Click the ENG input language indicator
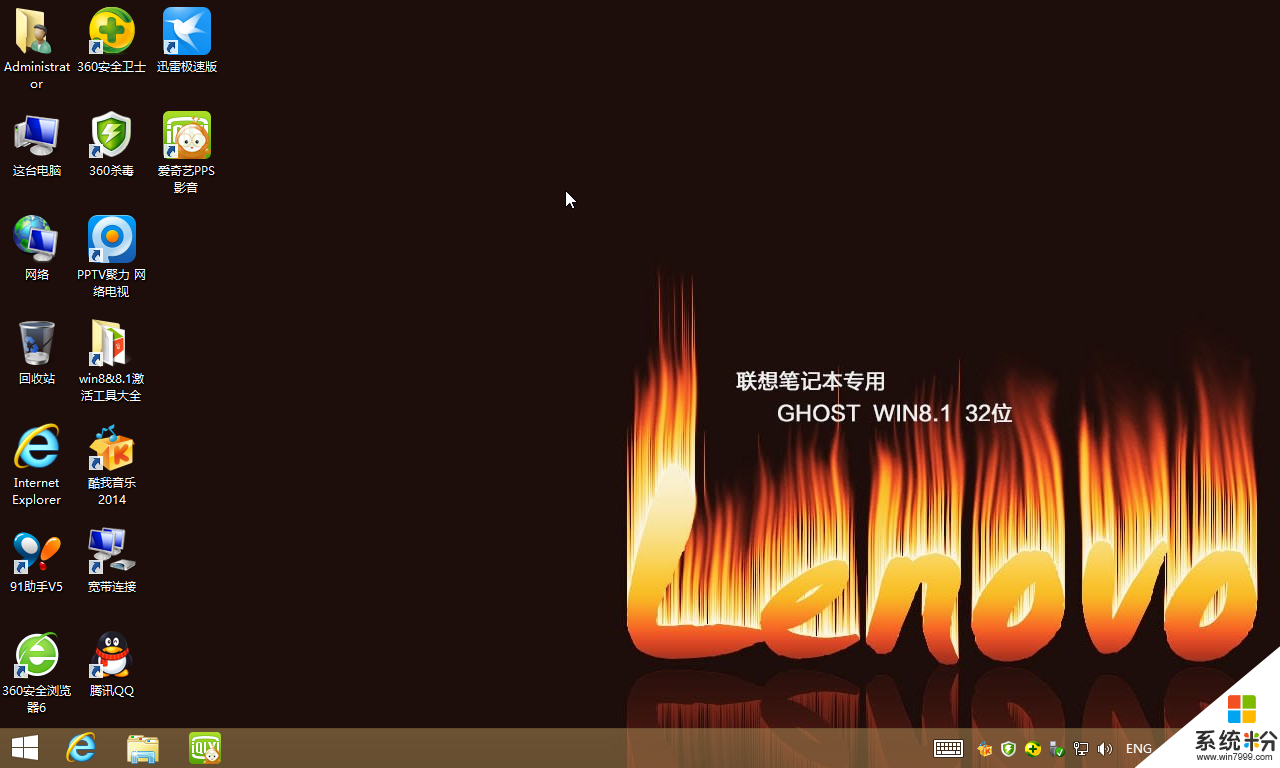The image size is (1280, 768). 1139,749
